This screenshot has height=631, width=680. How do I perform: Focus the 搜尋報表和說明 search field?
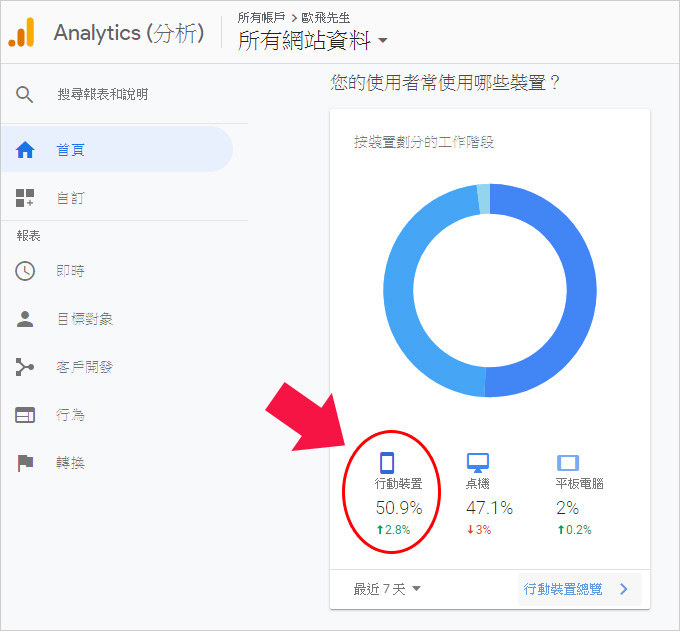[103, 94]
